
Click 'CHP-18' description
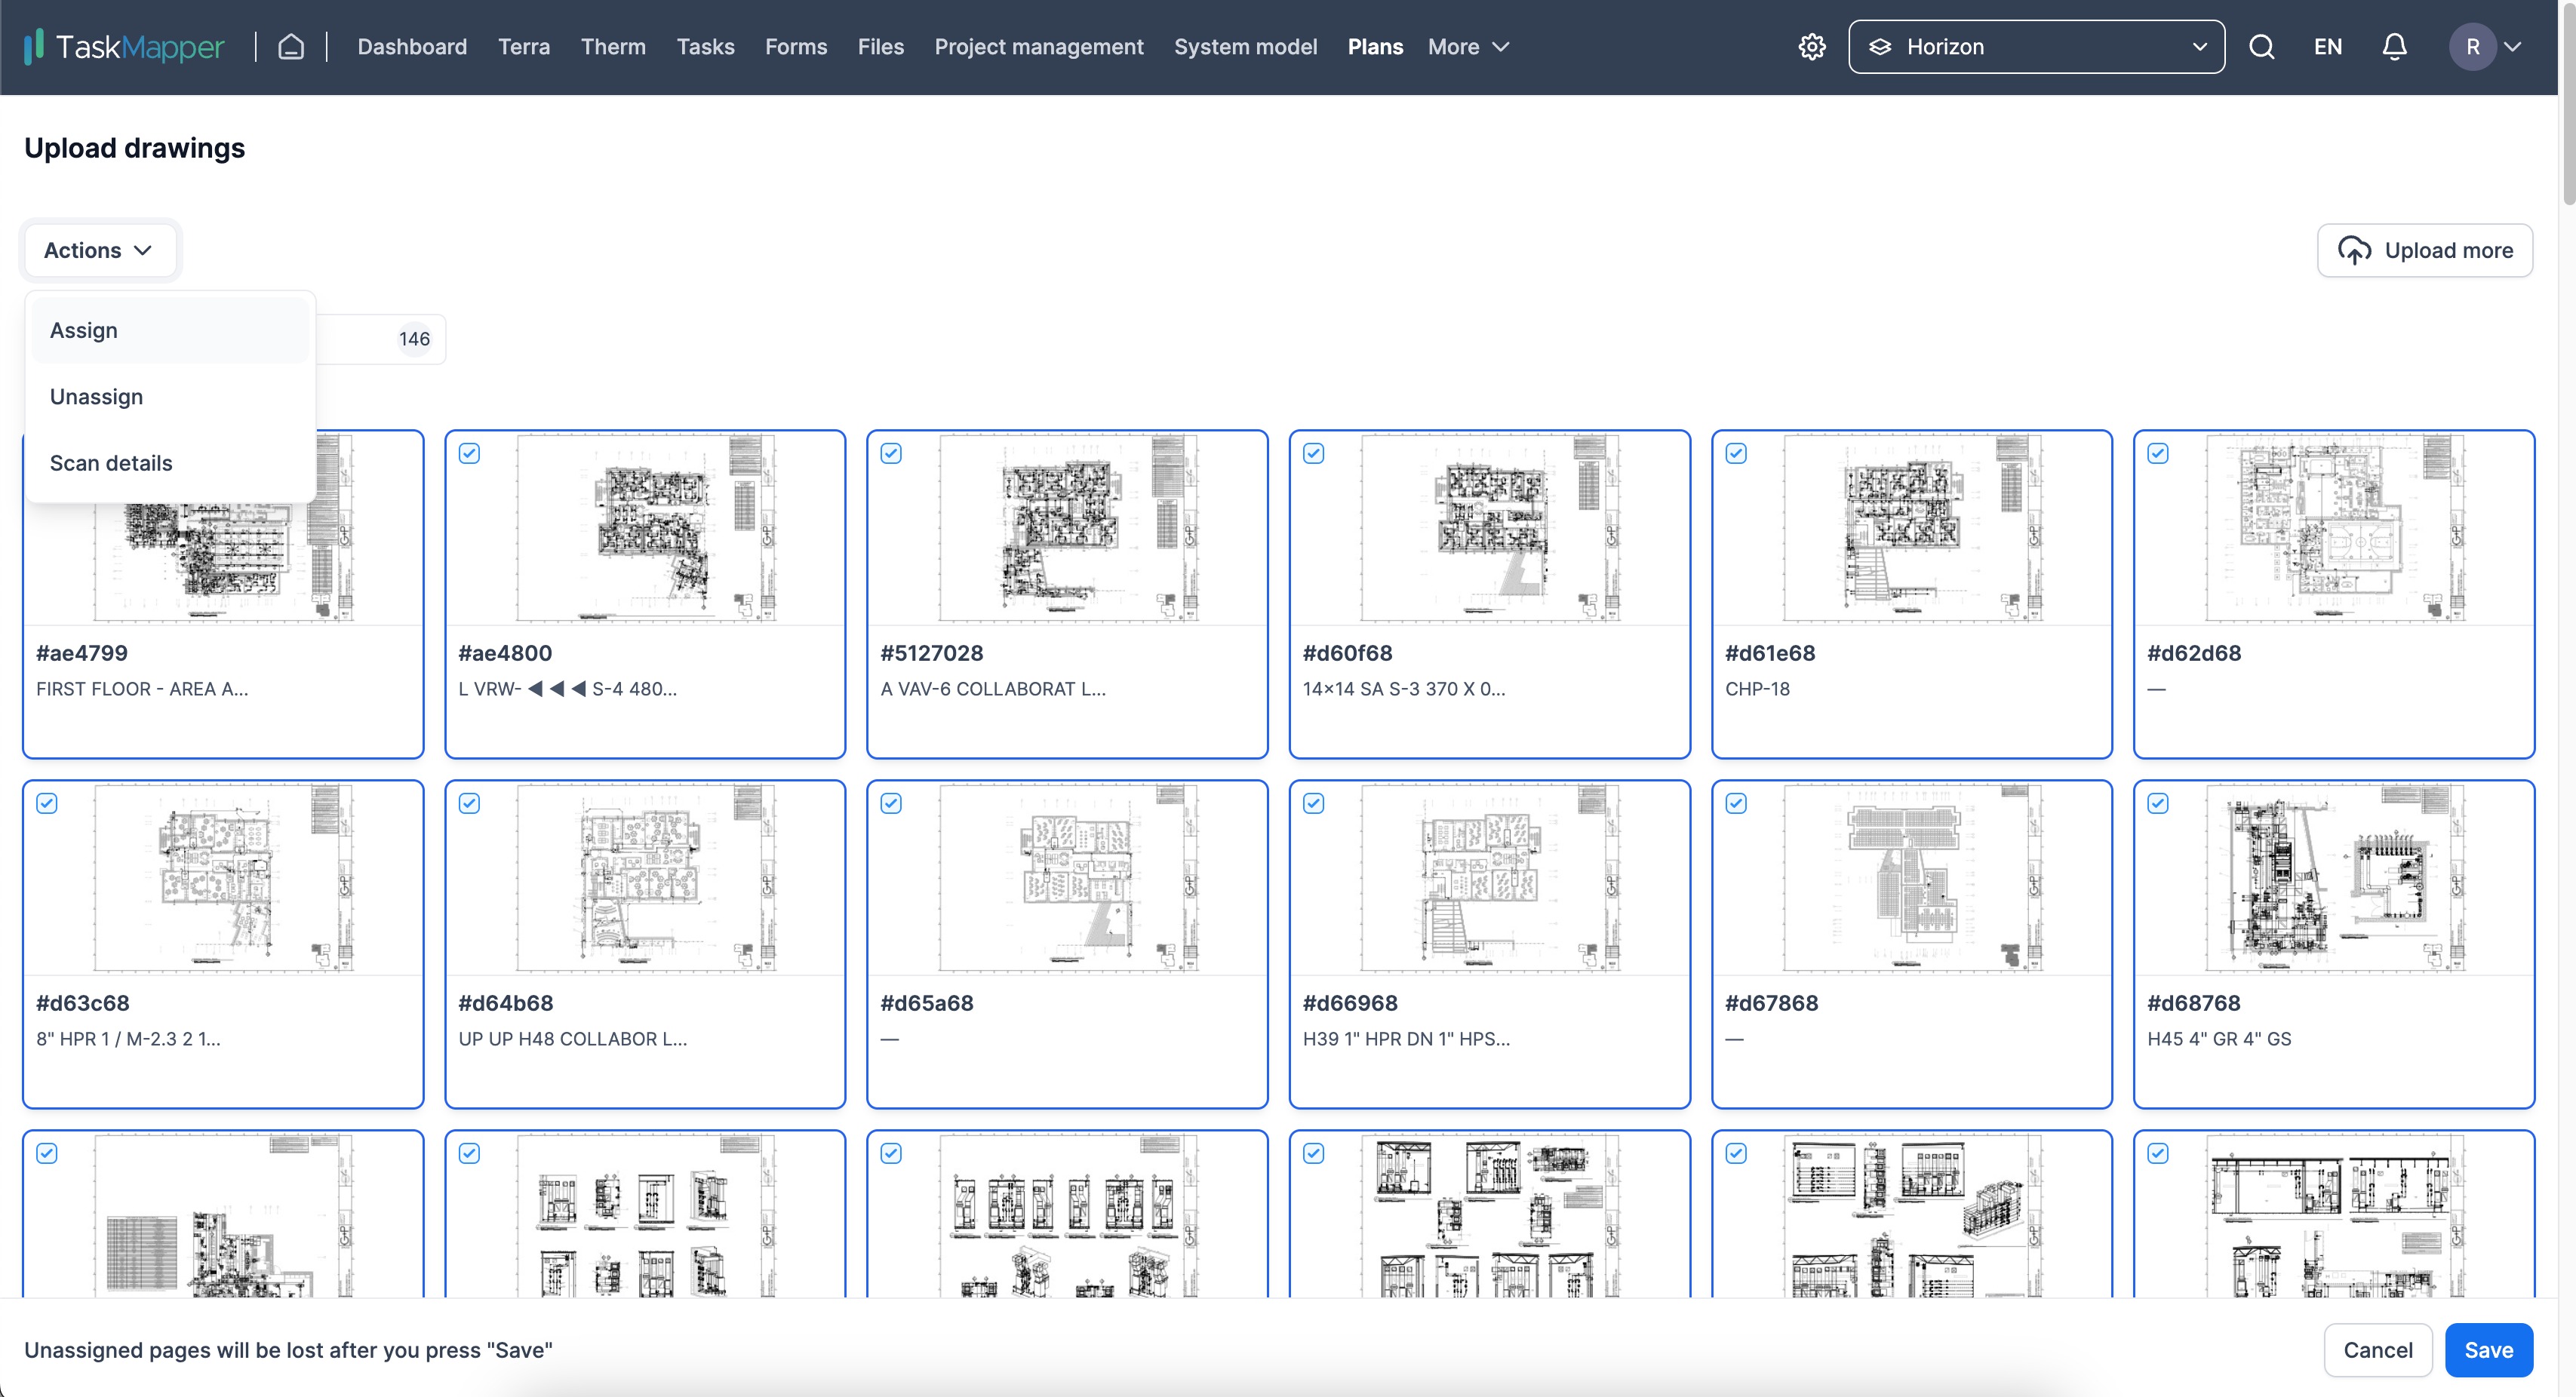click(x=1757, y=689)
